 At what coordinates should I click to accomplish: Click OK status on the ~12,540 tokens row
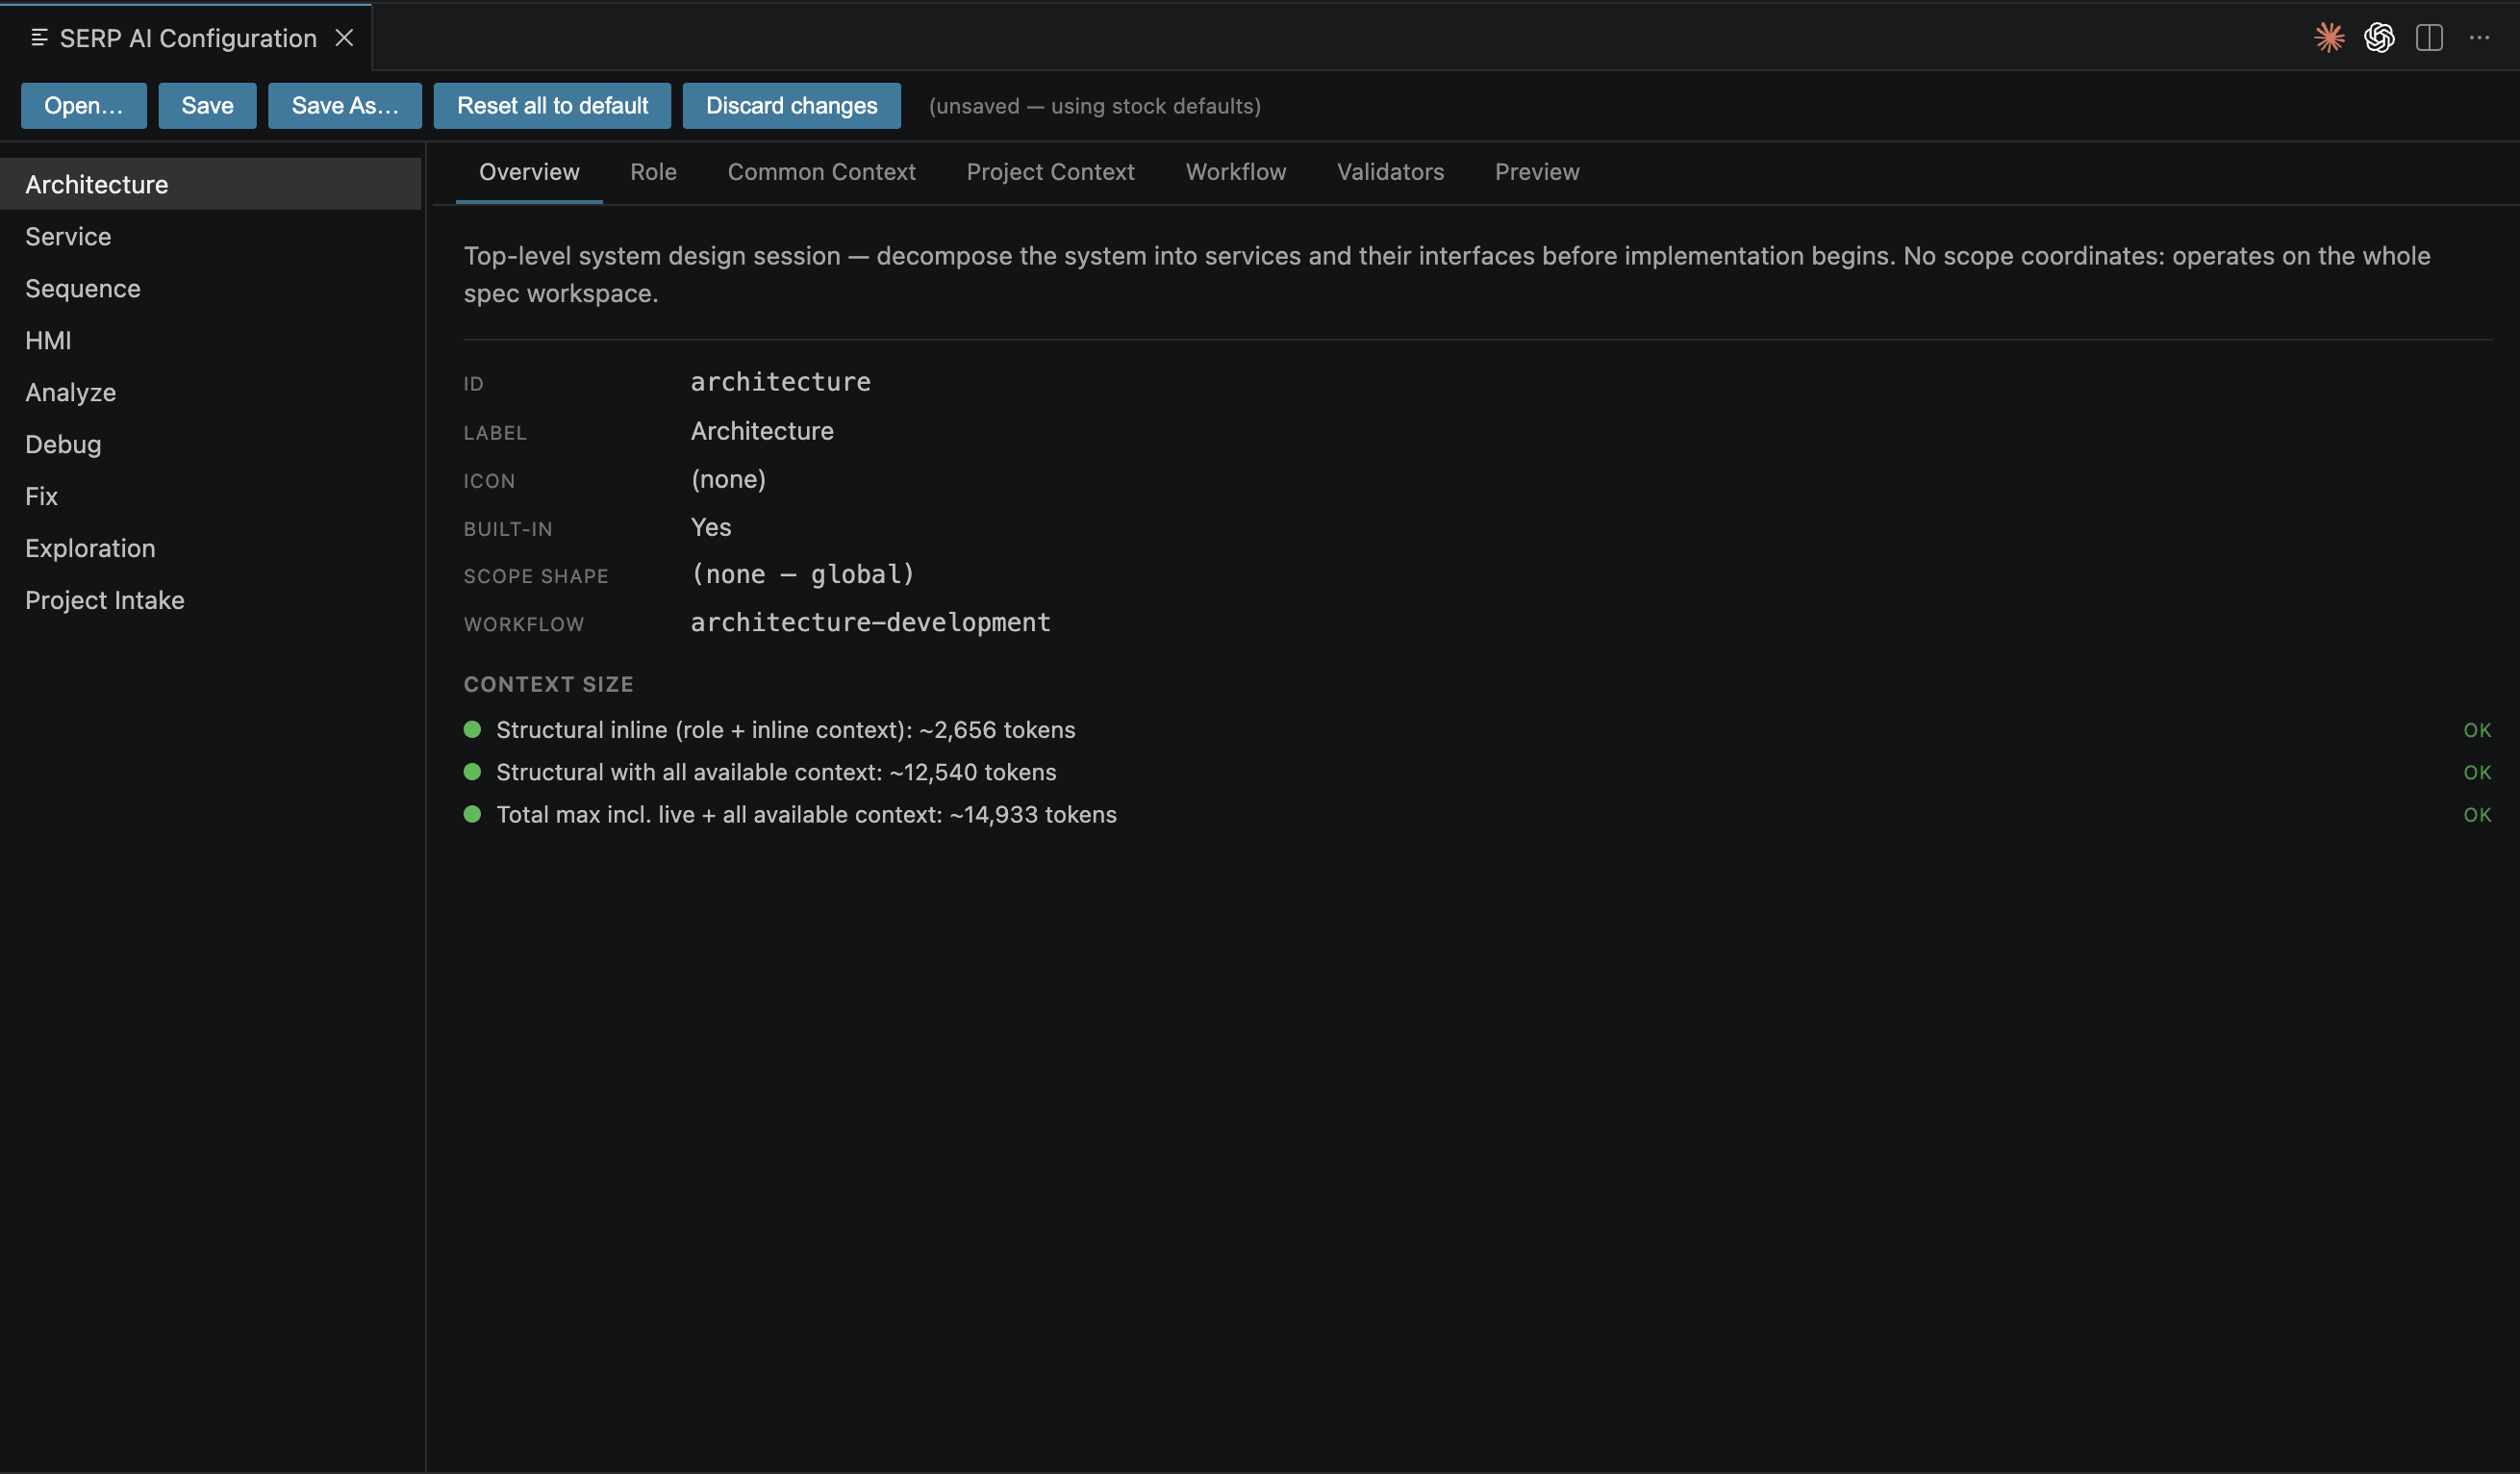click(2477, 773)
